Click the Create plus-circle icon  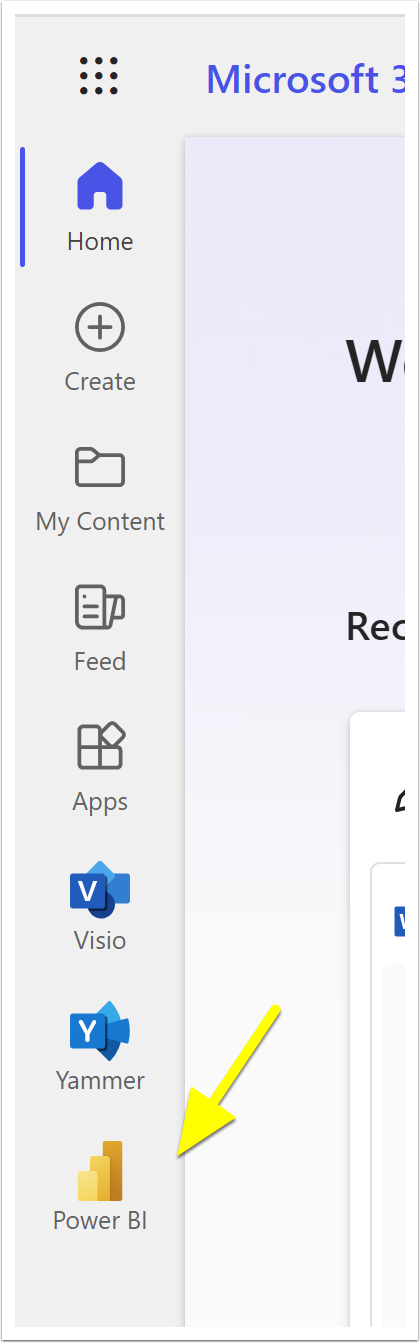tap(100, 327)
